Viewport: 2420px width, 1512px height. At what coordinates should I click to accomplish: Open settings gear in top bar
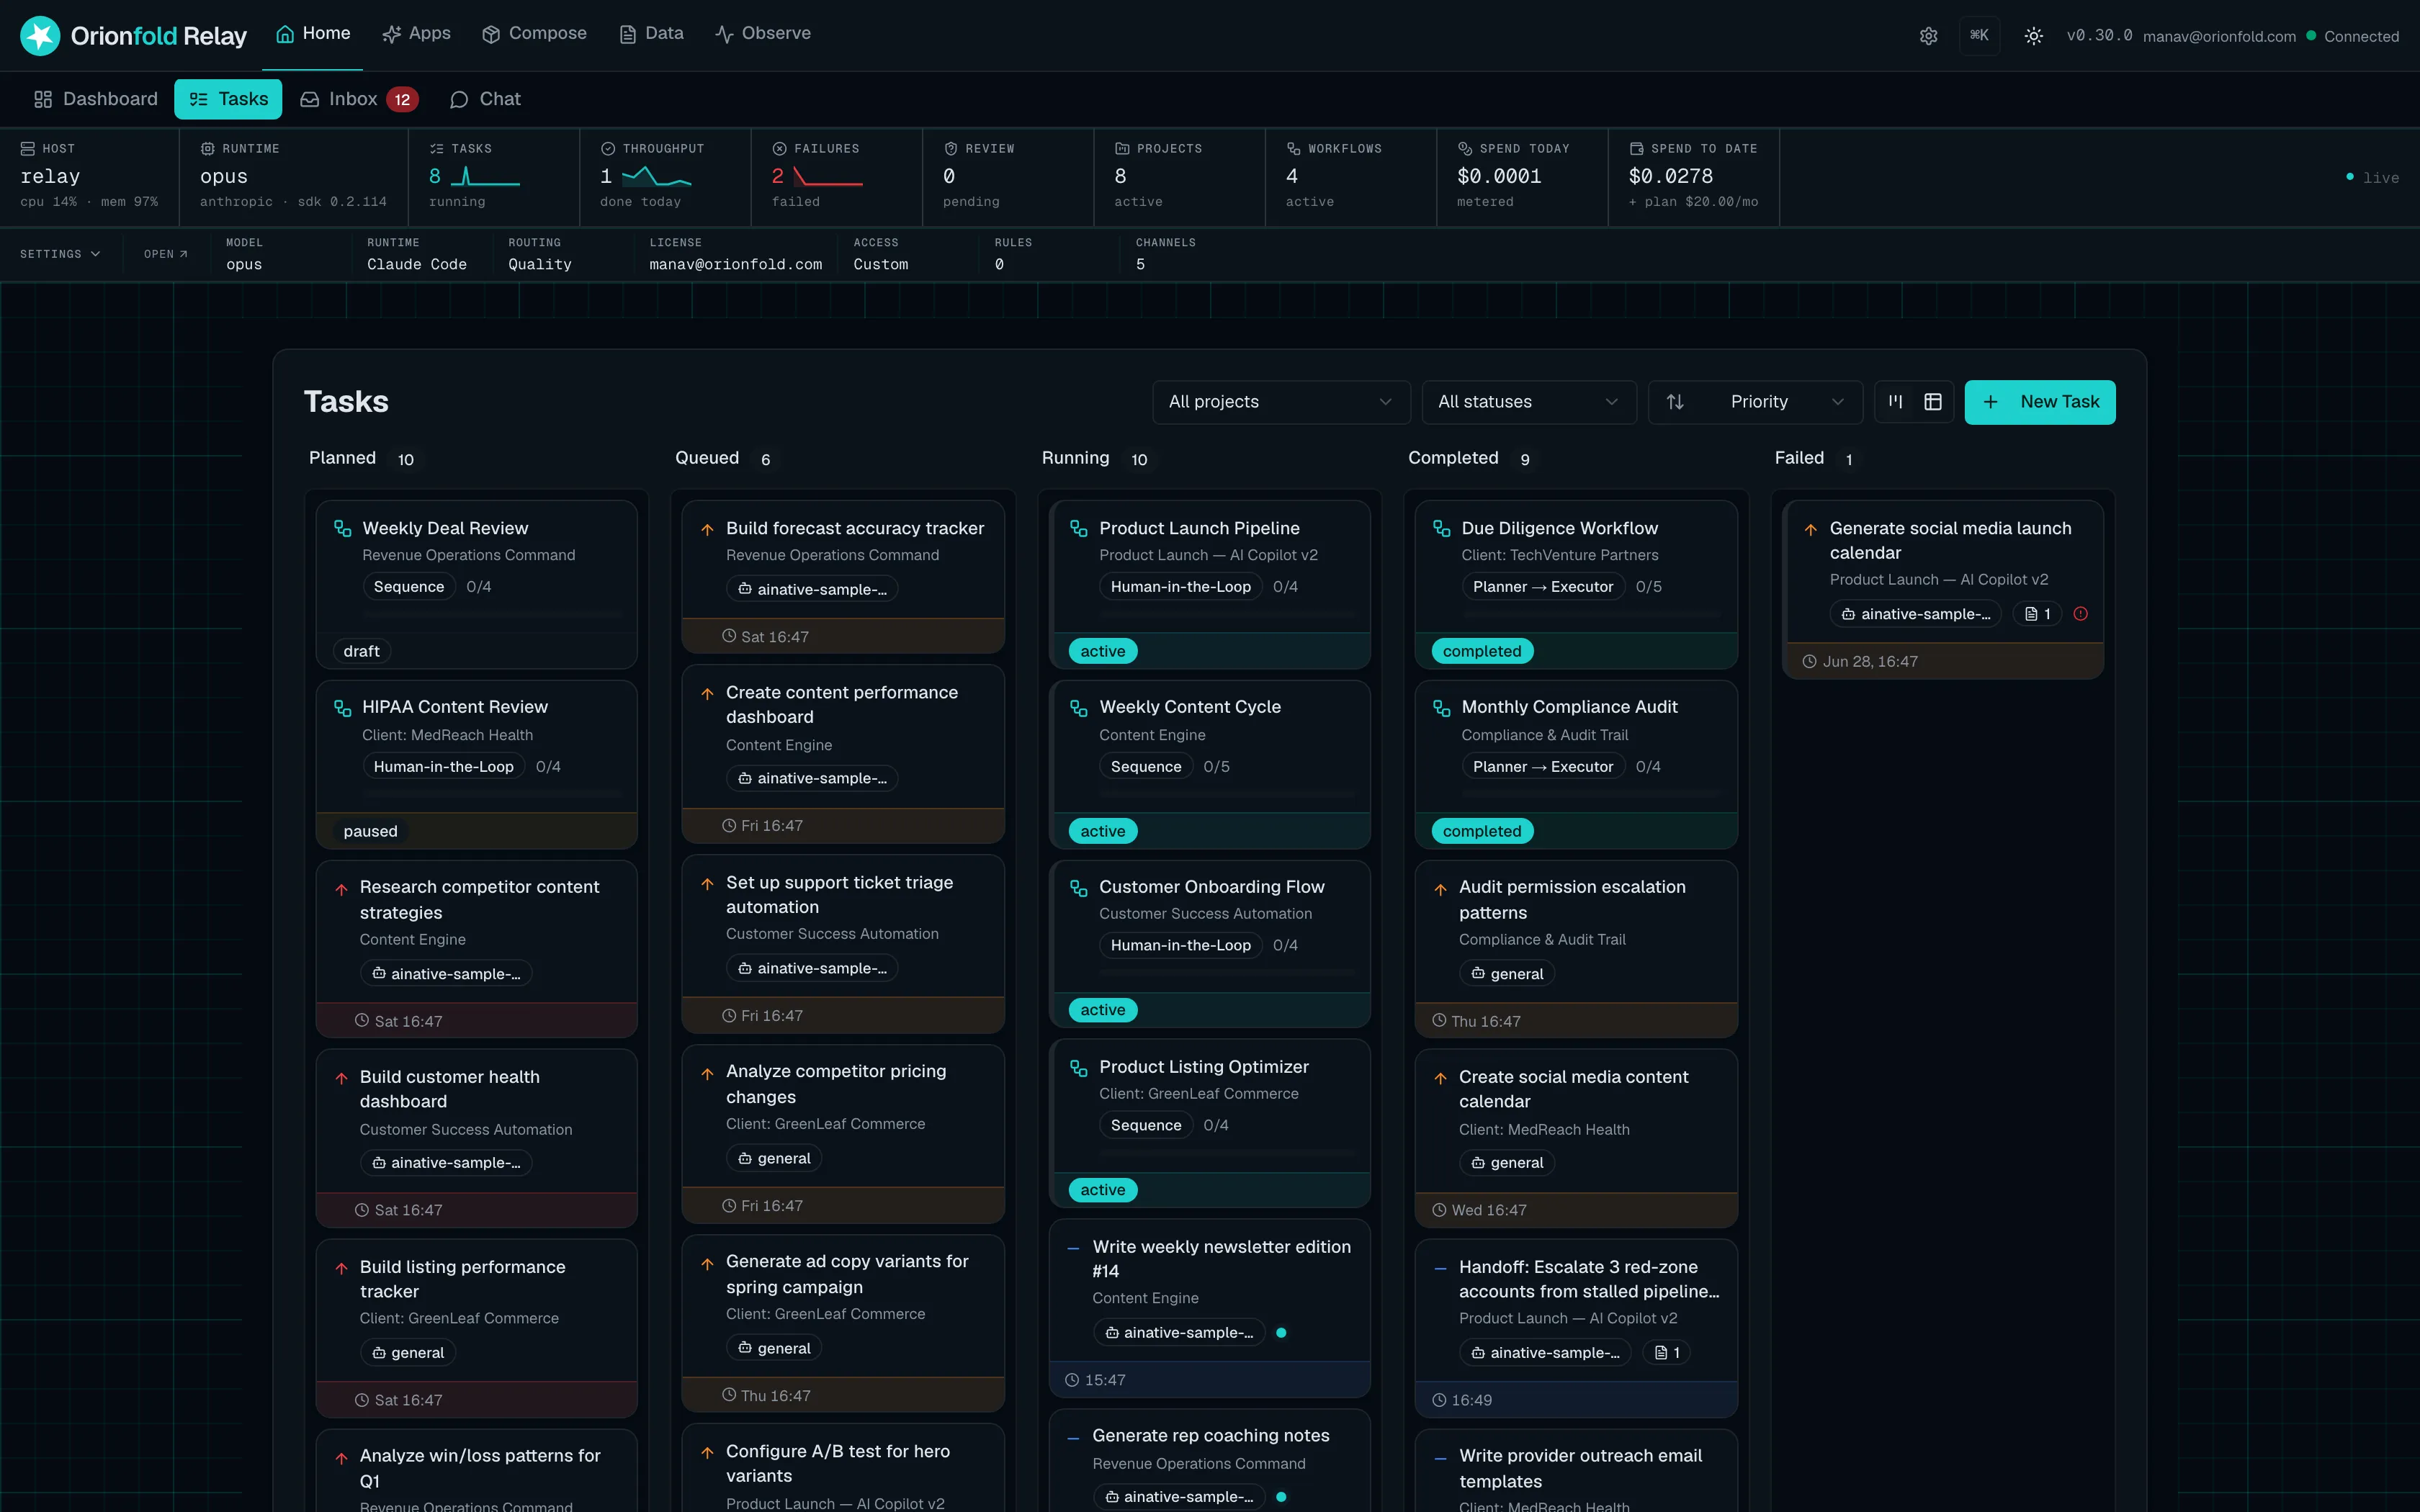(x=1928, y=36)
